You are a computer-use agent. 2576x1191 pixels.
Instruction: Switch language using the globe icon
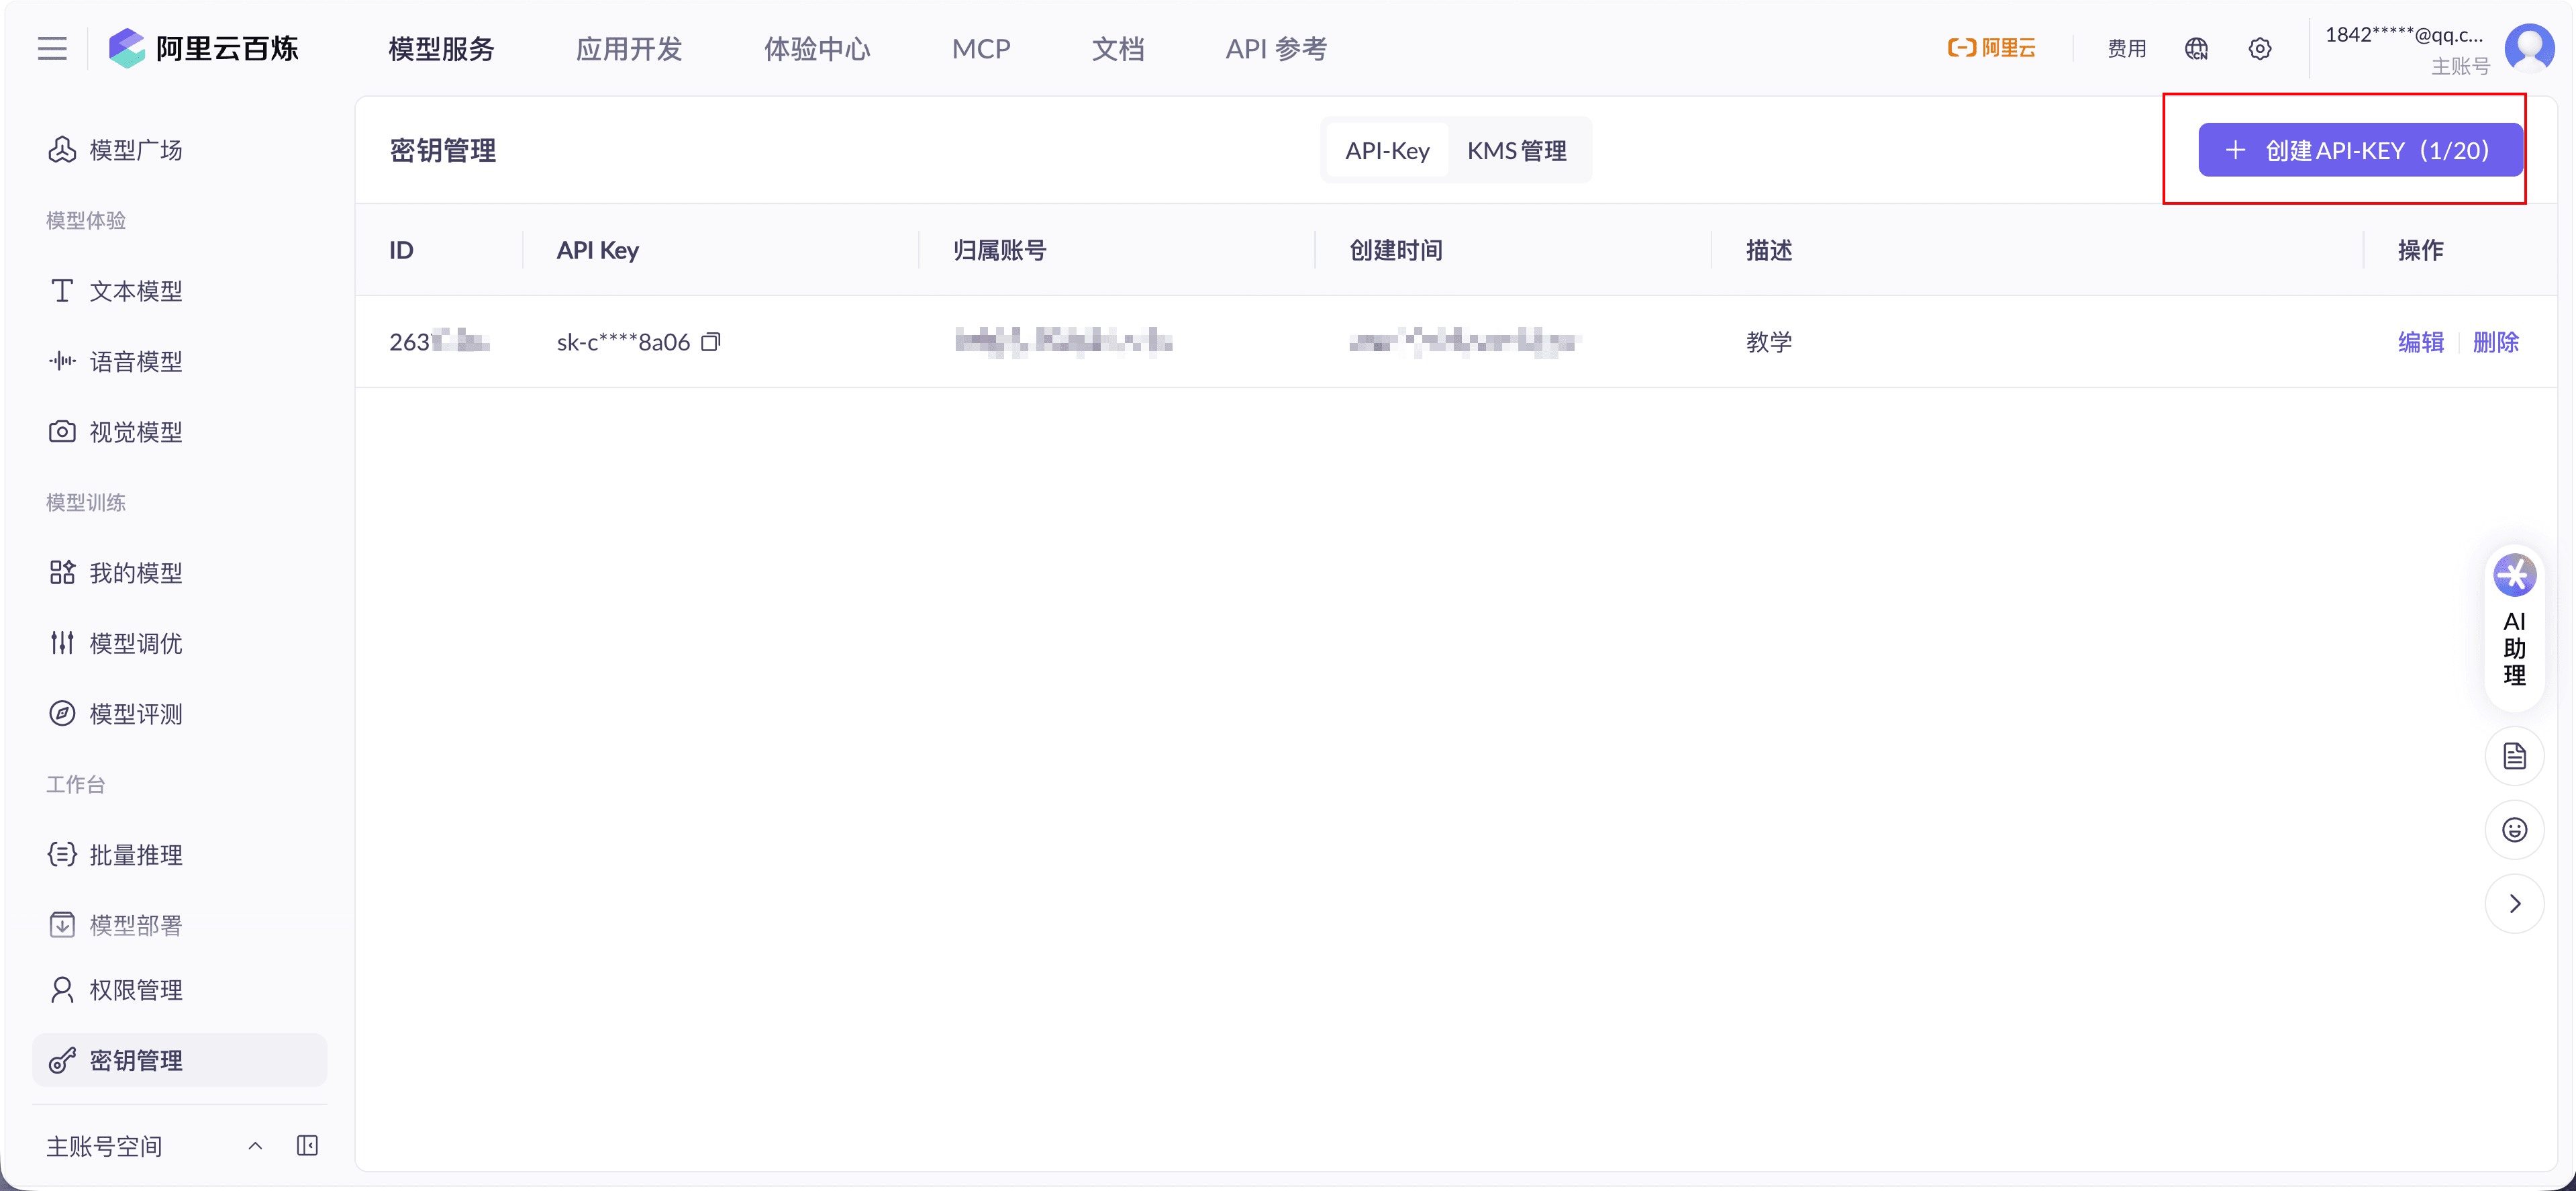[x=2195, y=48]
